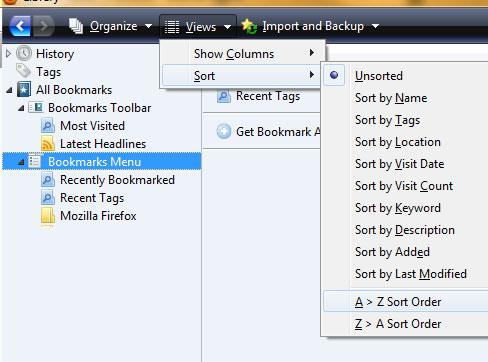Choose Sort by Last Modified

[x=411, y=274]
